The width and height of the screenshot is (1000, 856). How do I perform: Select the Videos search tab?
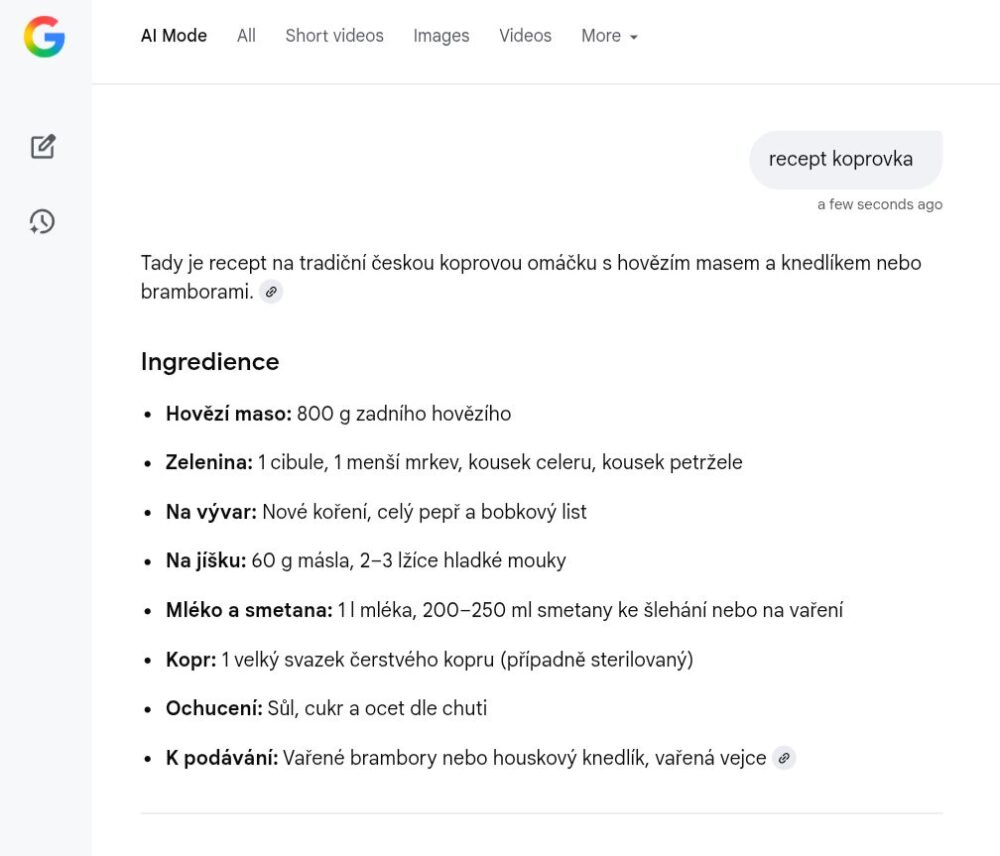[525, 36]
